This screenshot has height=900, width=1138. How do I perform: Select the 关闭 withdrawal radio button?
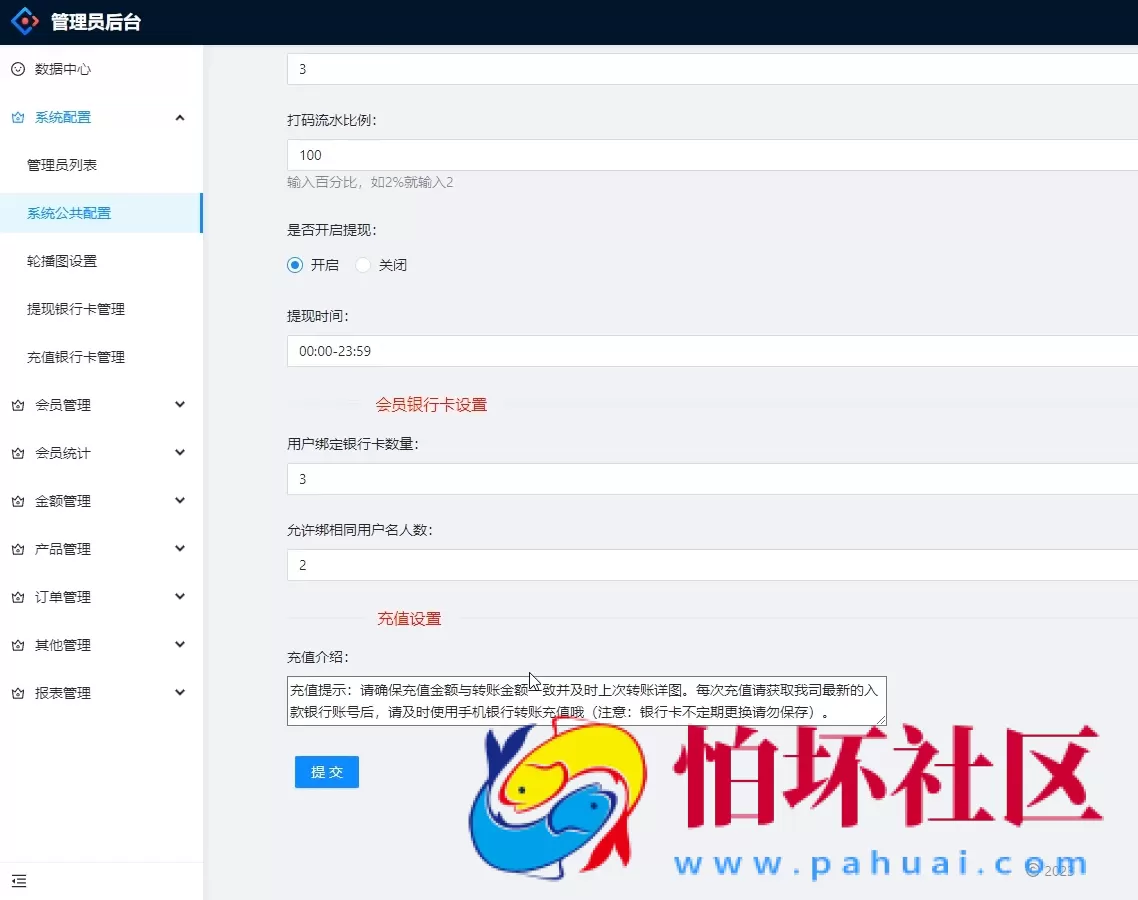pos(361,264)
